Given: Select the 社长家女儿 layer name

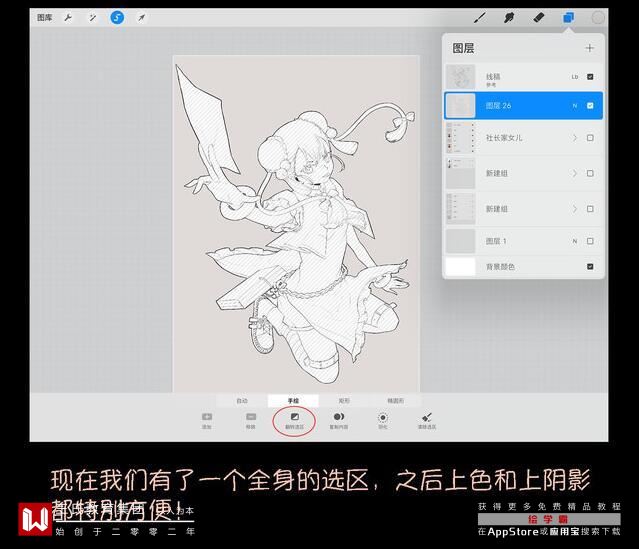Looking at the screenshot, I should click(x=504, y=138).
